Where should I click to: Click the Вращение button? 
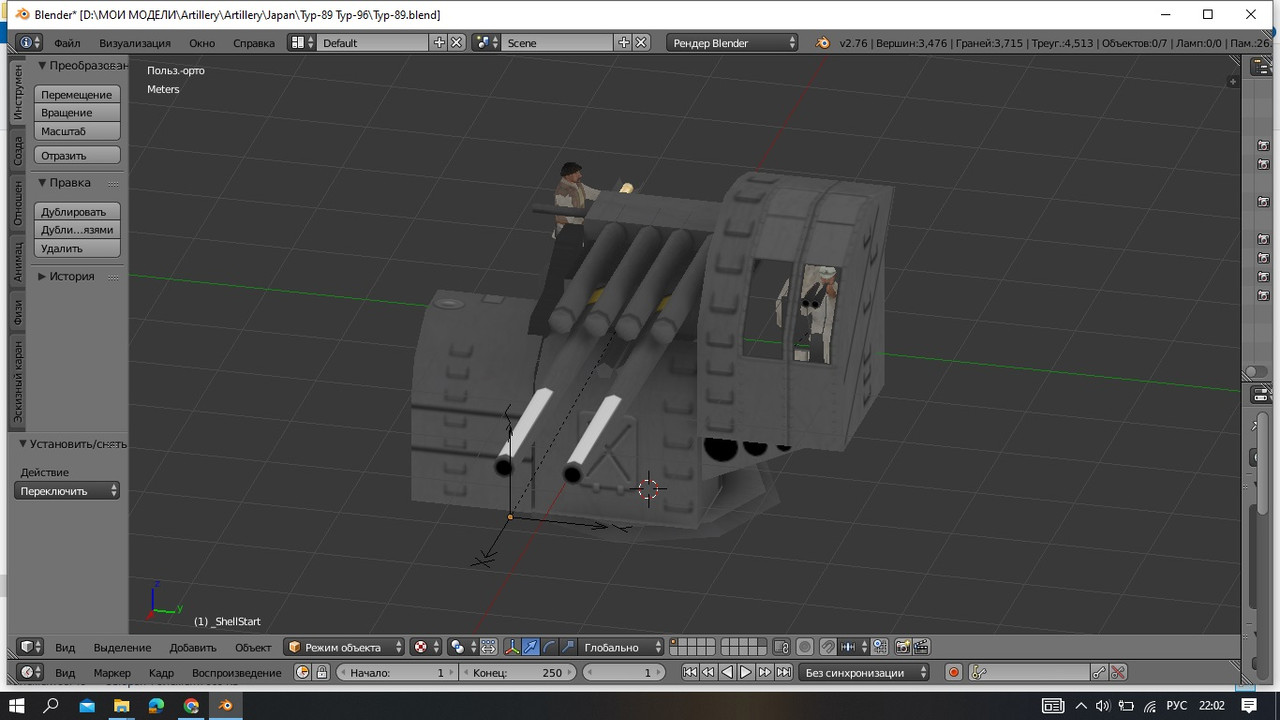[x=77, y=113]
